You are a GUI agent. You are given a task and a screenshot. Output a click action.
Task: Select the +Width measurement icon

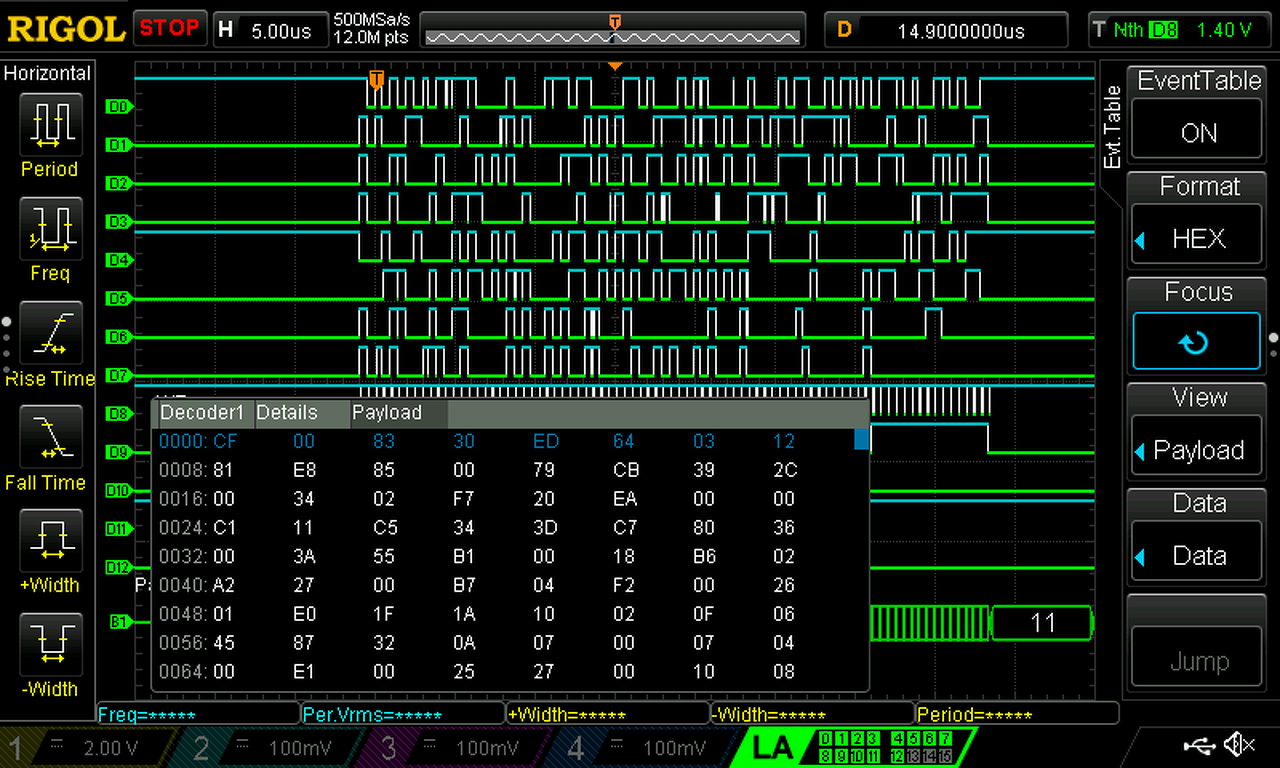pos(49,541)
